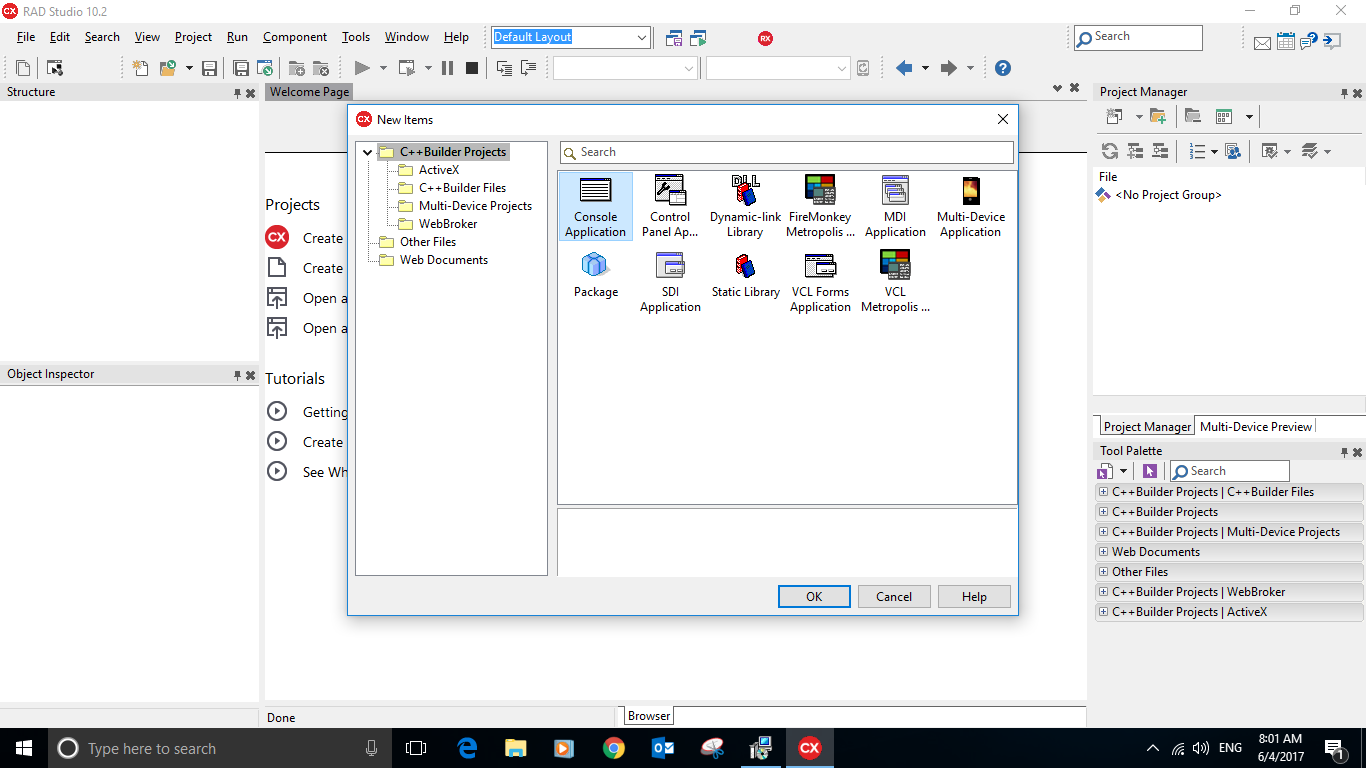This screenshot has height=768, width=1366.
Task: Switch to the Multi-Device Preview tab
Action: pos(1256,426)
